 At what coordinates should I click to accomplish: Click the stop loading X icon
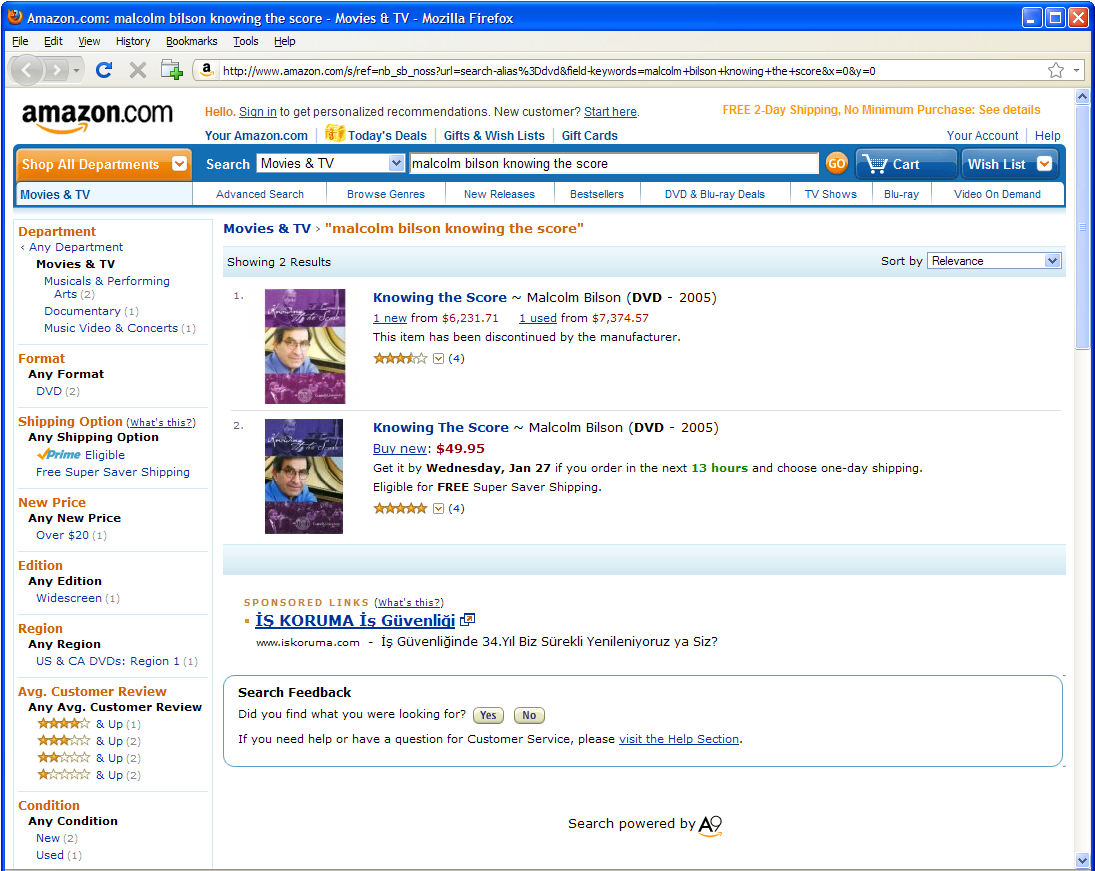[138, 70]
